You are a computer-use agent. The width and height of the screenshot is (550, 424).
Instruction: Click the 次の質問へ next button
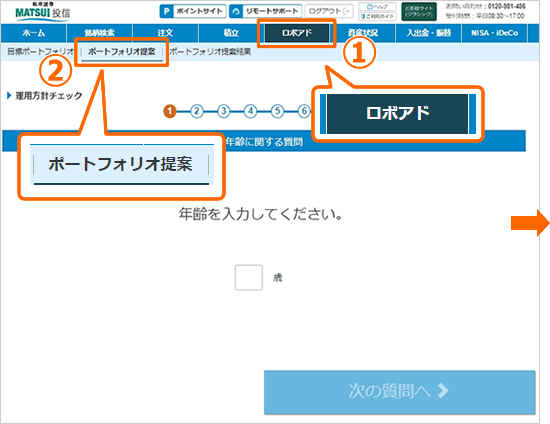pyautogui.click(x=399, y=392)
